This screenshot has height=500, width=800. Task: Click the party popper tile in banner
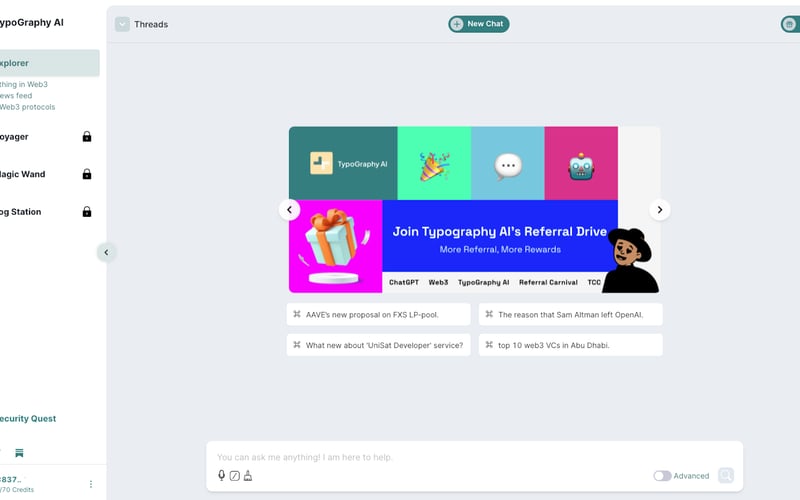tap(434, 163)
